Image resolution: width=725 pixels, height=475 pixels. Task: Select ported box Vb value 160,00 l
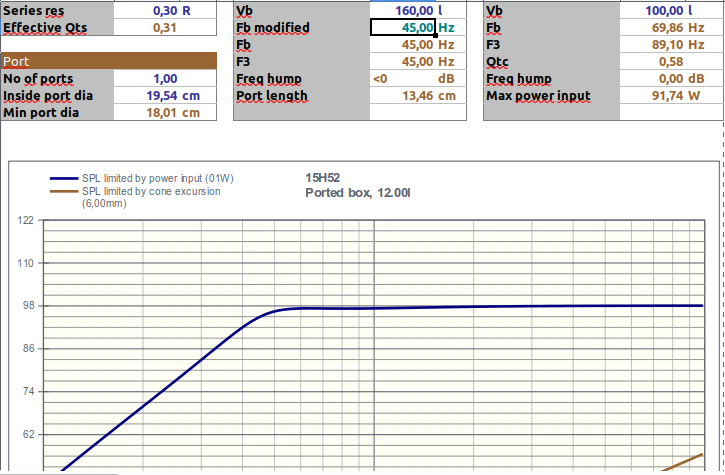418,10
